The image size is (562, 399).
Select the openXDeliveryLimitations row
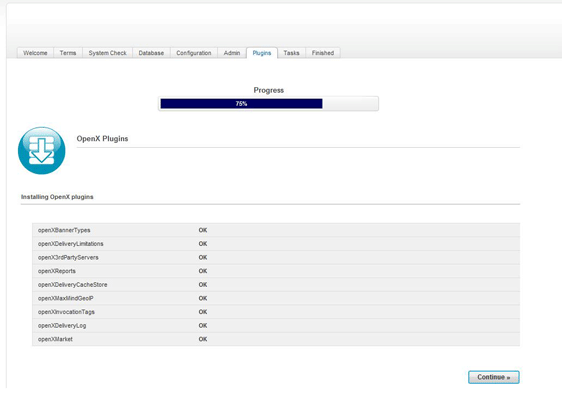click(276, 244)
